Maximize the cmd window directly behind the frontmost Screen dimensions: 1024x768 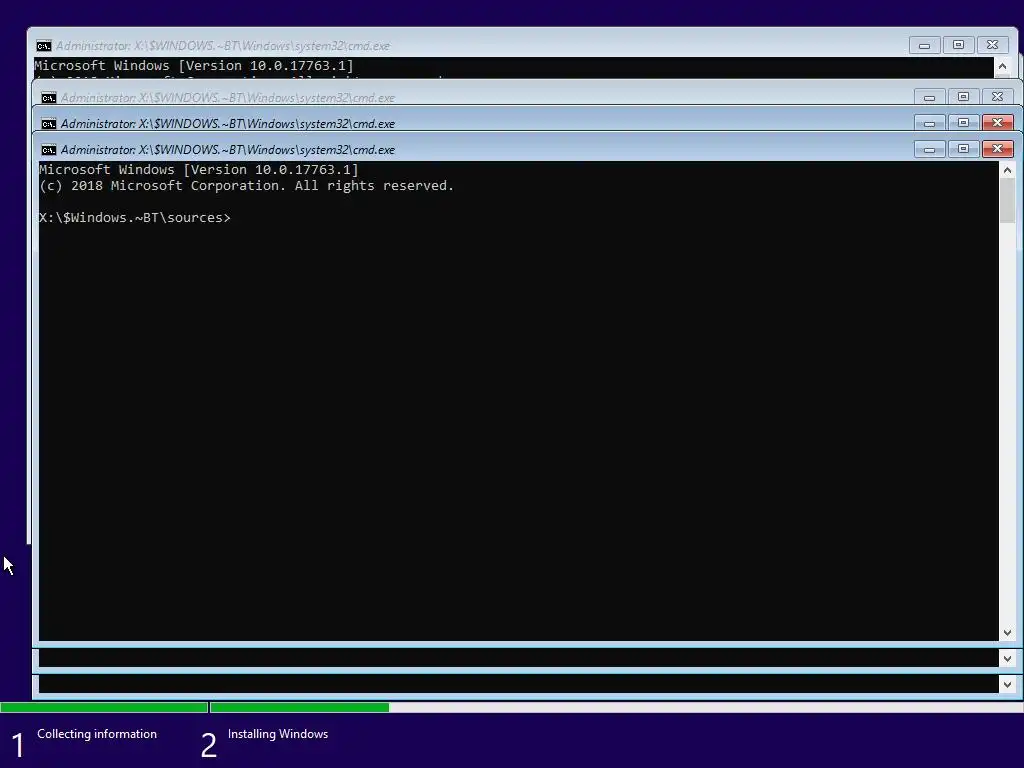963,123
